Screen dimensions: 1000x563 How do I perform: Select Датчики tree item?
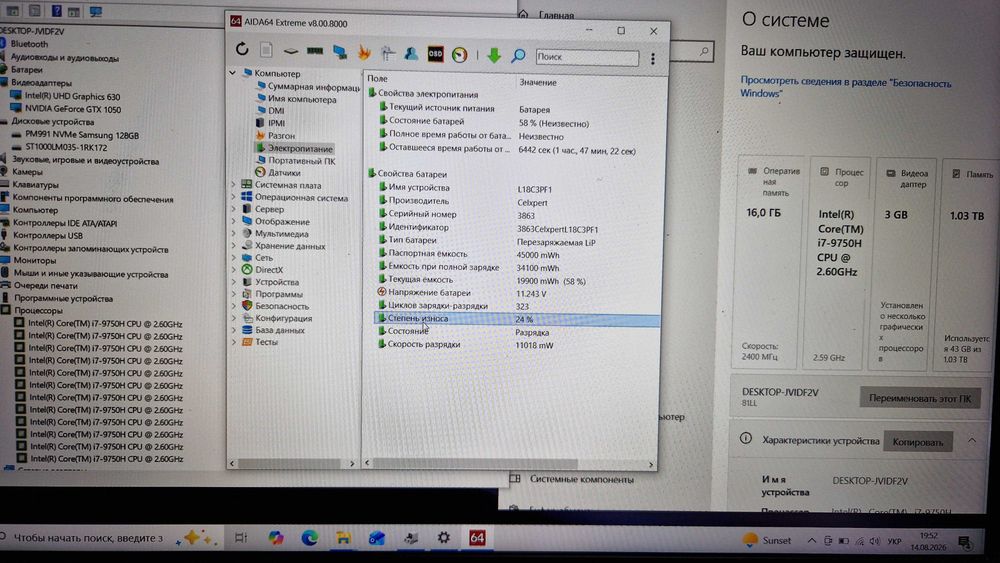point(277,173)
